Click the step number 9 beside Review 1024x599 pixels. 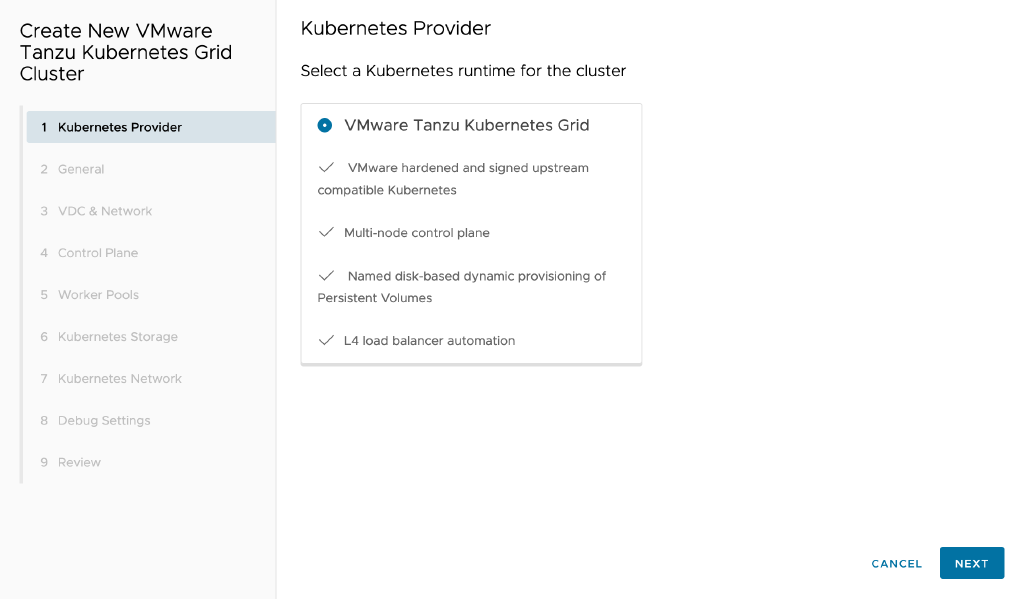click(43, 461)
